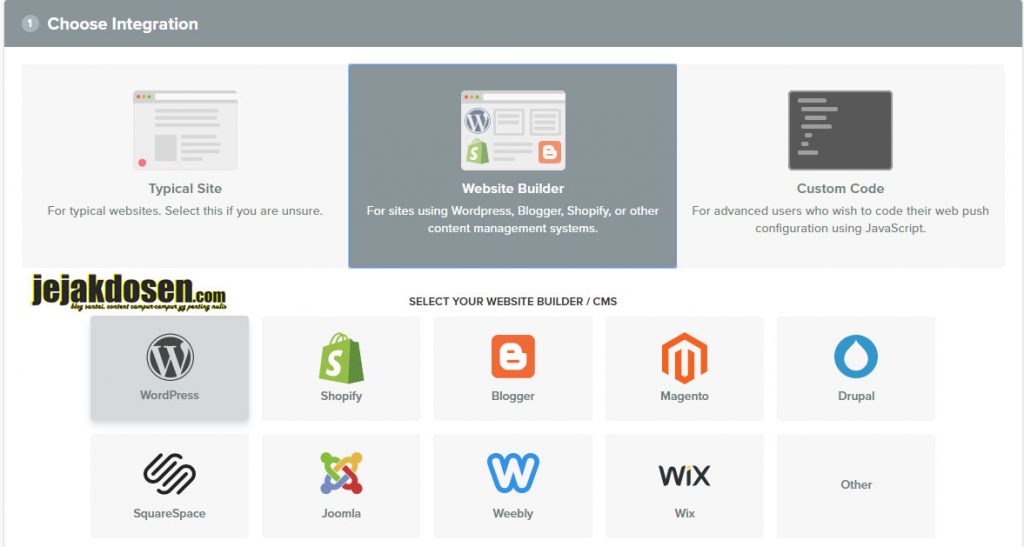Choose the Weebly W icon

click(513, 473)
